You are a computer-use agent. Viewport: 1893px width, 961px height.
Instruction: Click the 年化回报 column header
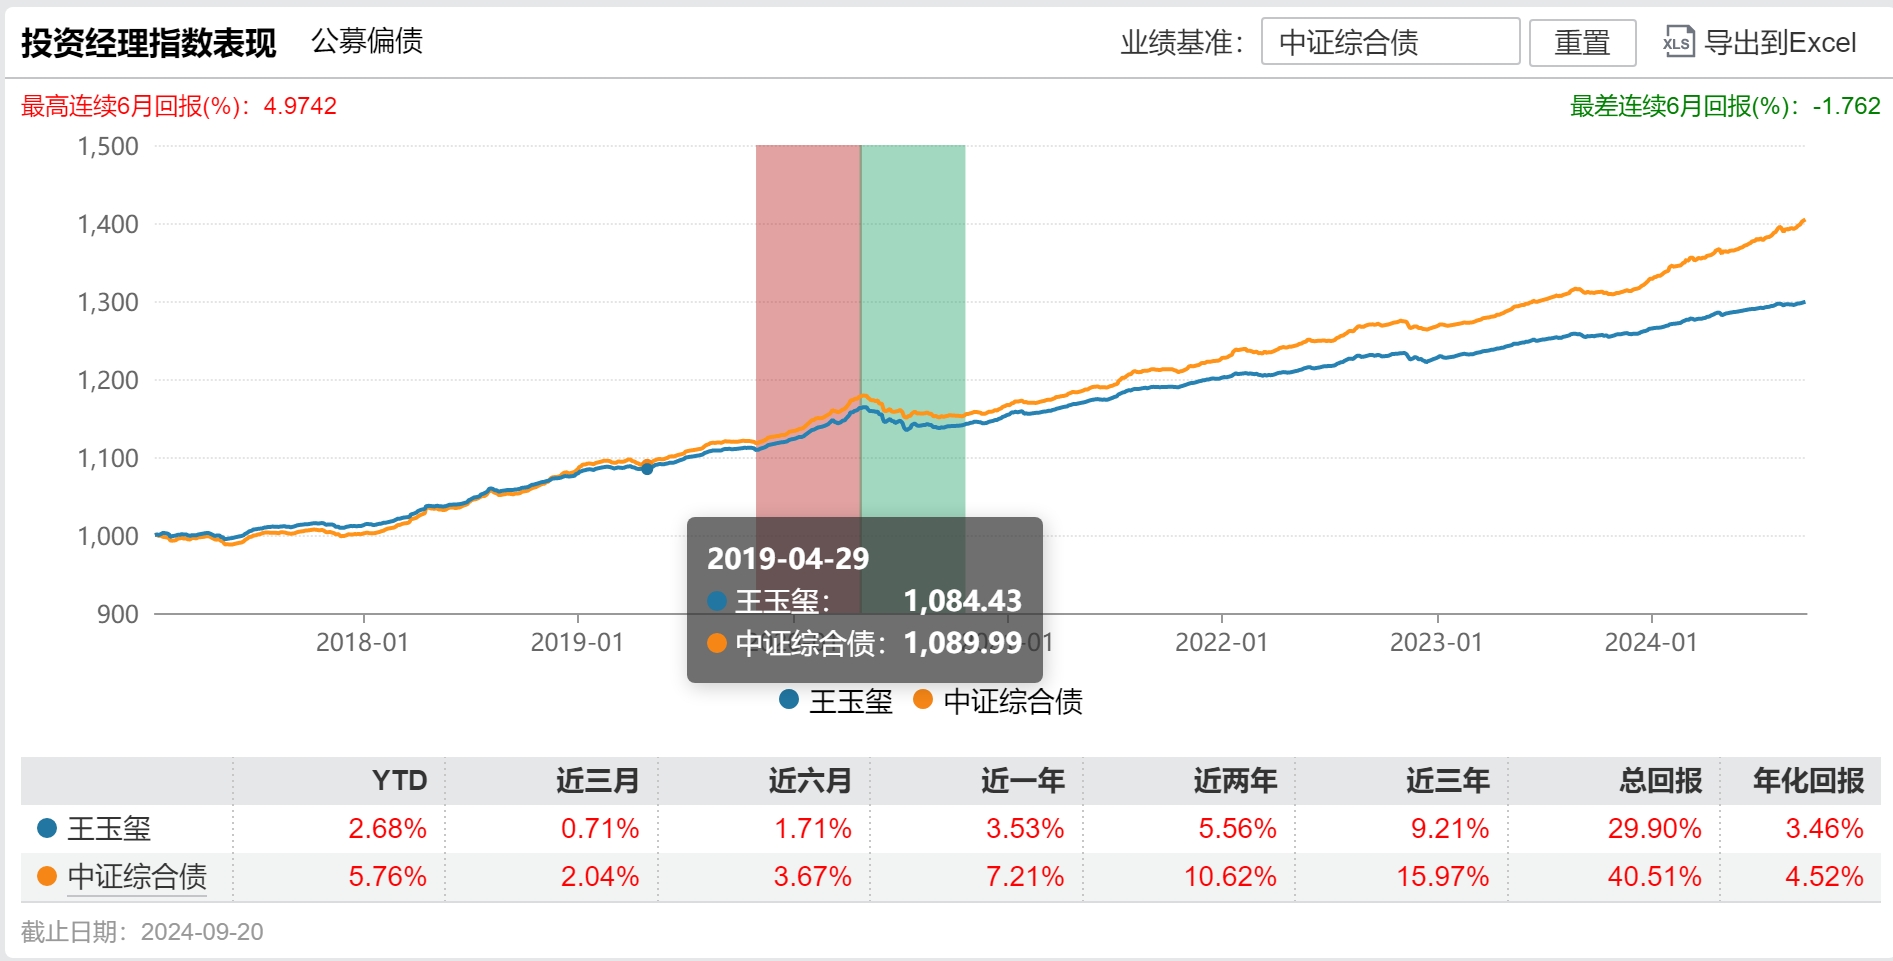pyautogui.click(x=1808, y=780)
